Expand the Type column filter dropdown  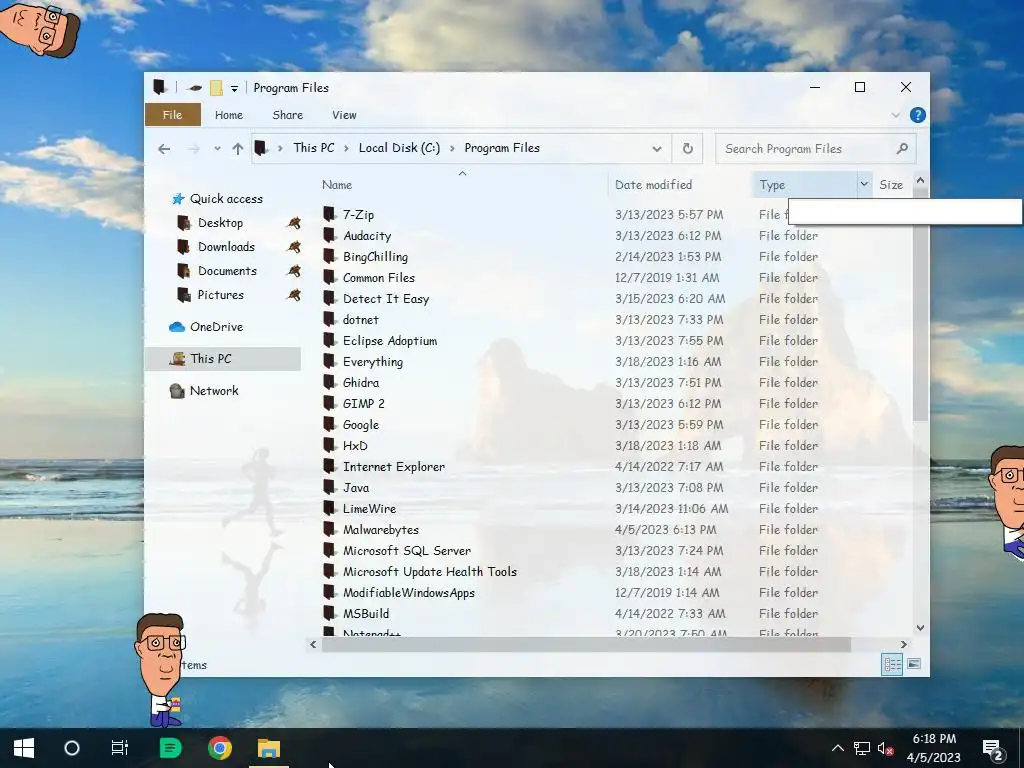click(864, 185)
